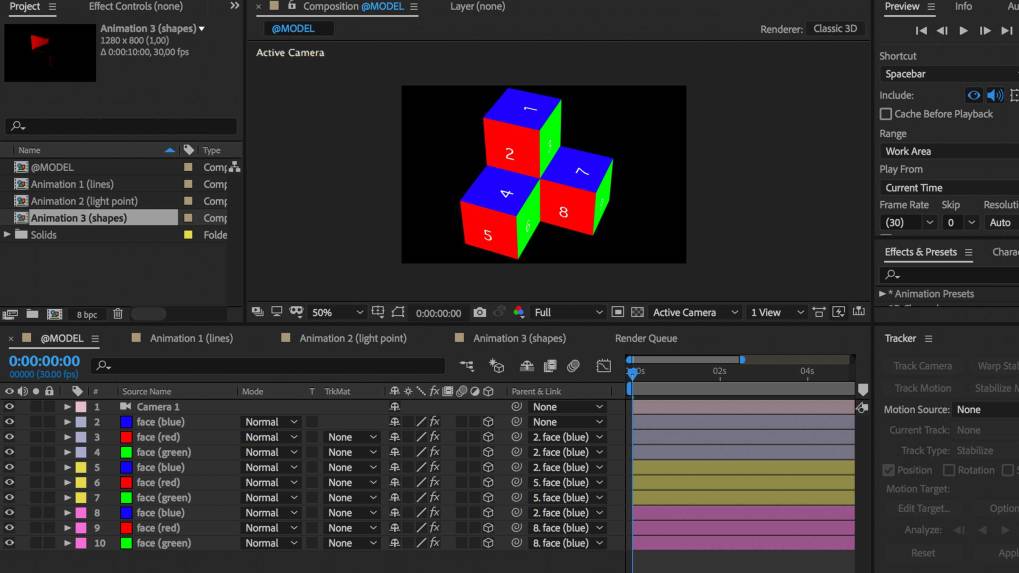1019x573 pixels.
Task: Jump to first frame in Preview panel
Action: click(921, 31)
